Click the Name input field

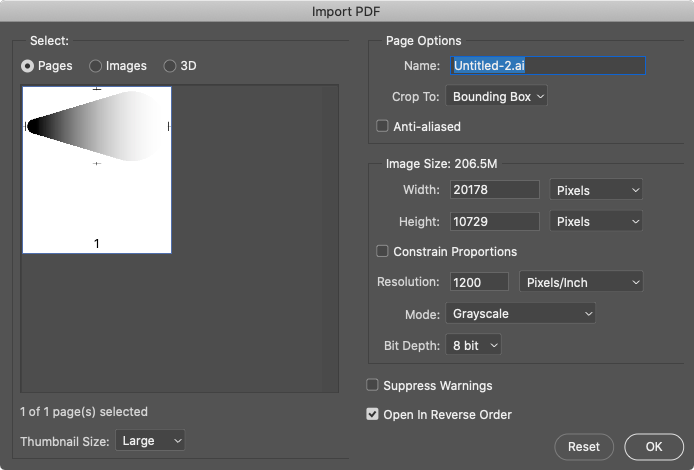tap(547, 66)
